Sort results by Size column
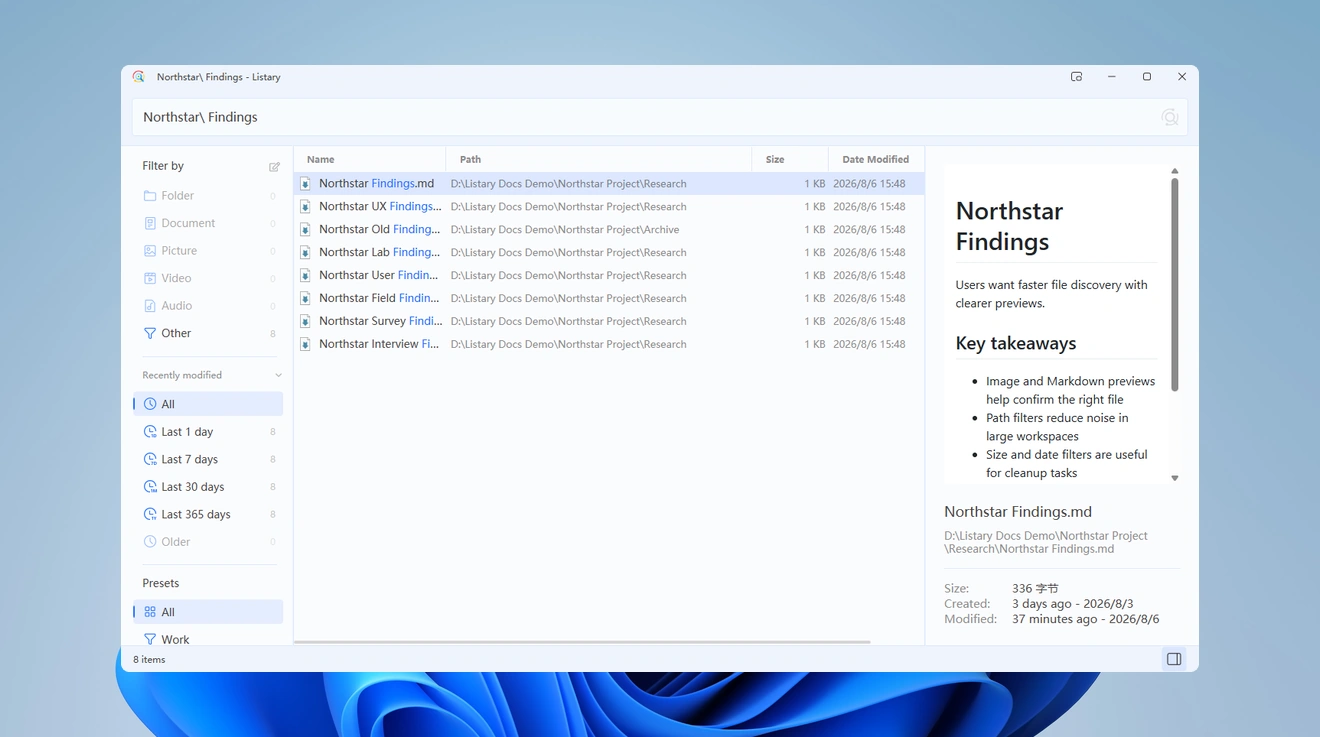Image resolution: width=1320 pixels, height=737 pixels. tap(790, 159)
